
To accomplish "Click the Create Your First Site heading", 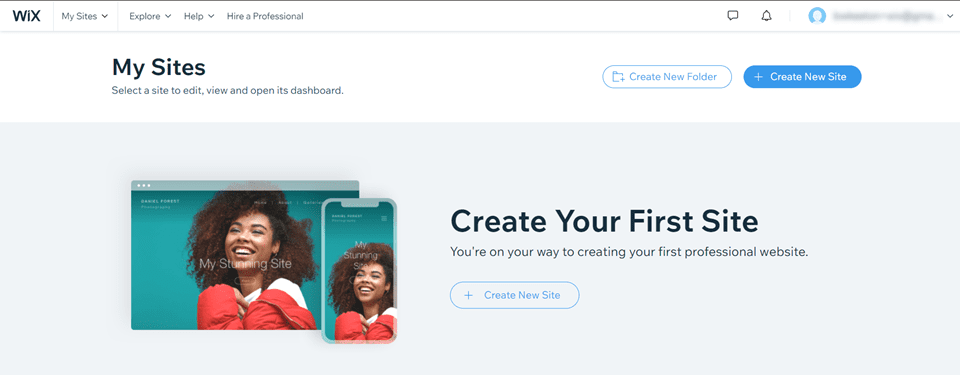I will click(604, 222).
